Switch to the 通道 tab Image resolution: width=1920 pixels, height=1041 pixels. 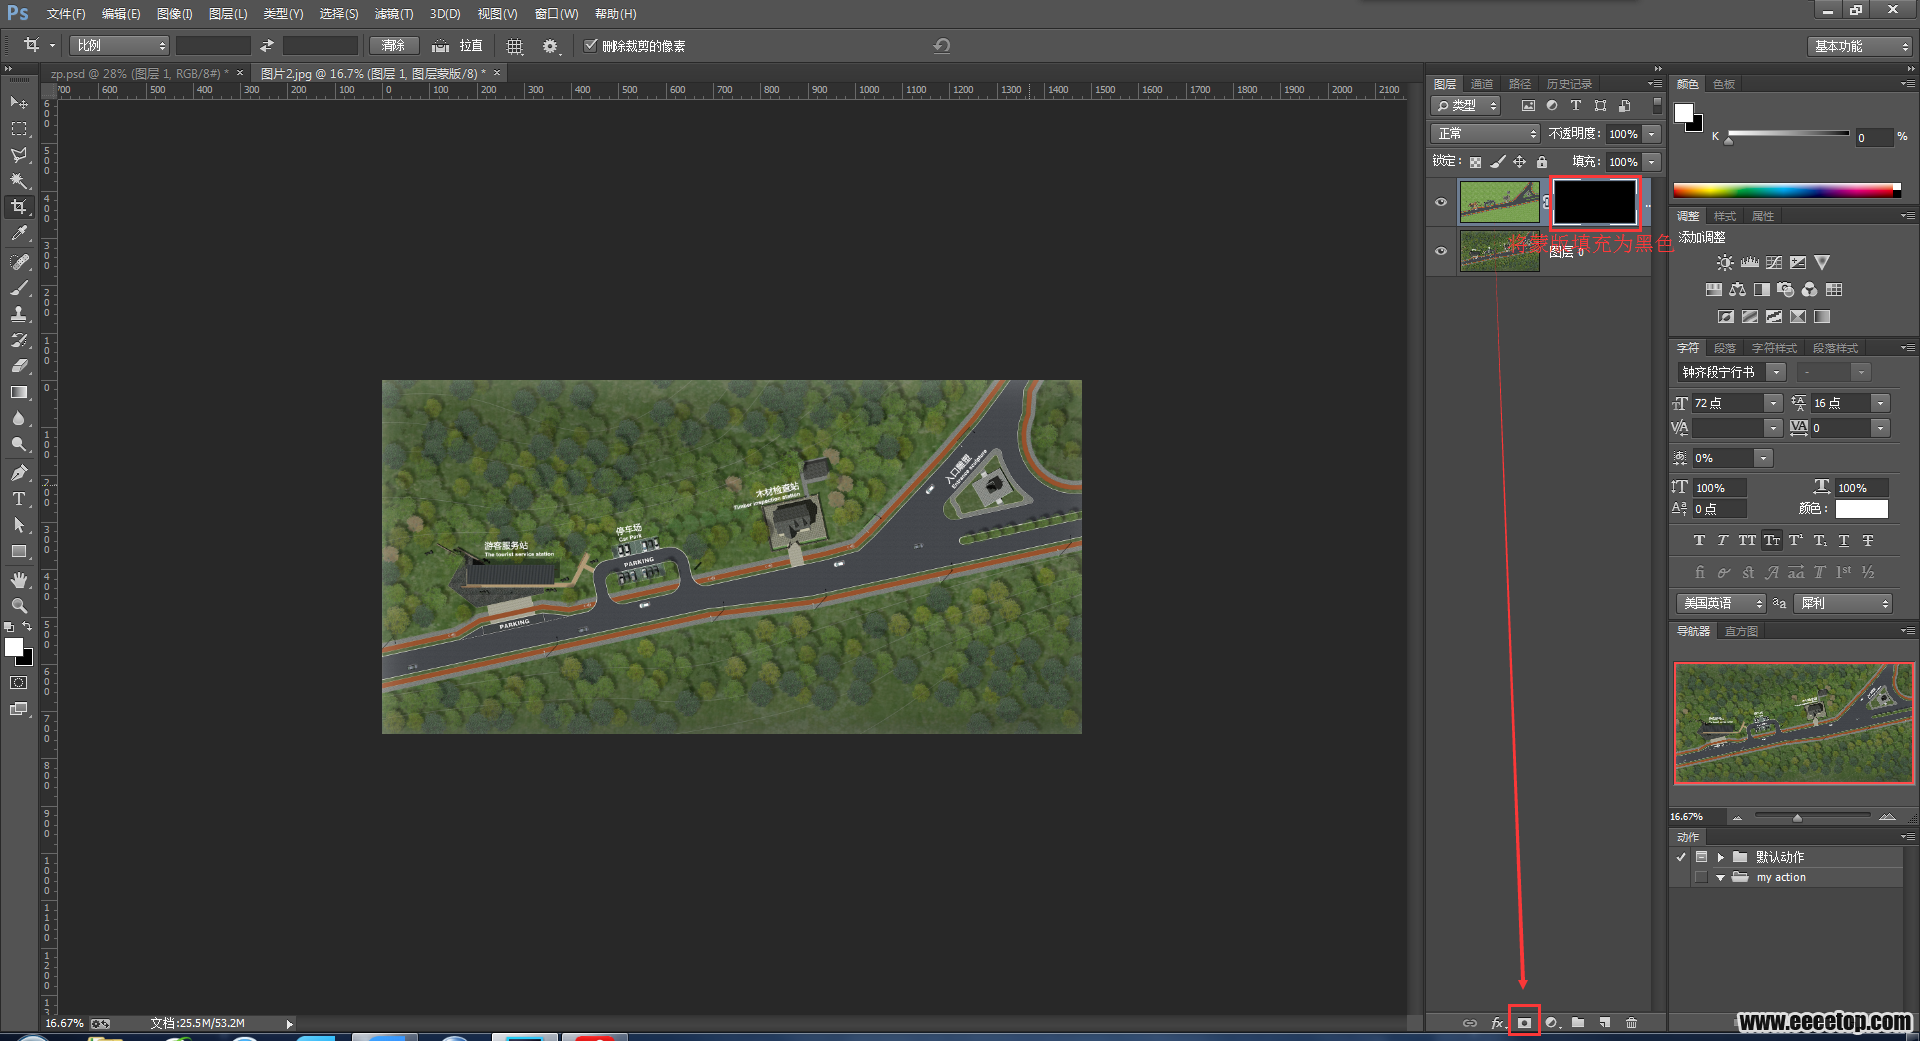pos(1482,84)
